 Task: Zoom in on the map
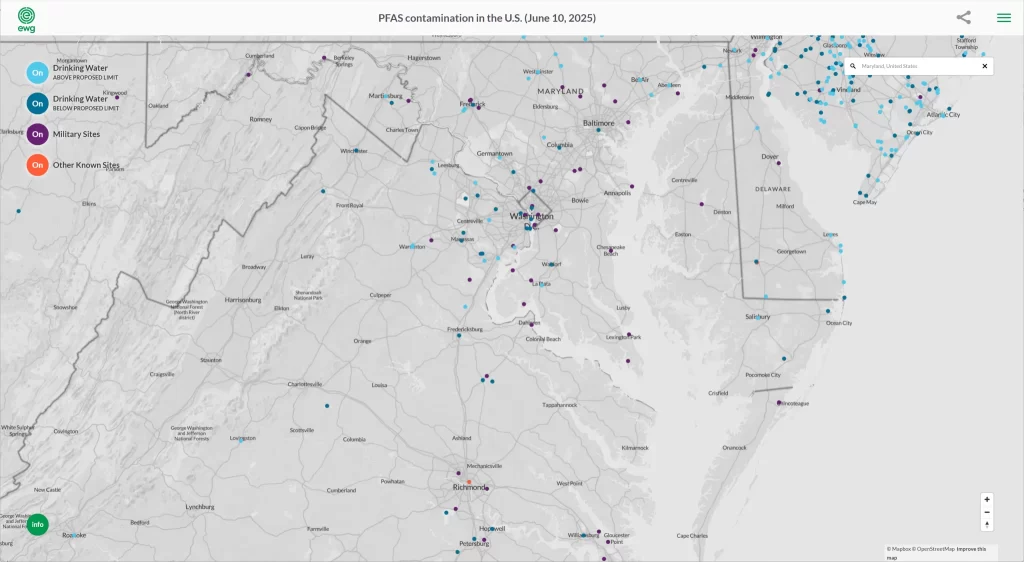987,499
